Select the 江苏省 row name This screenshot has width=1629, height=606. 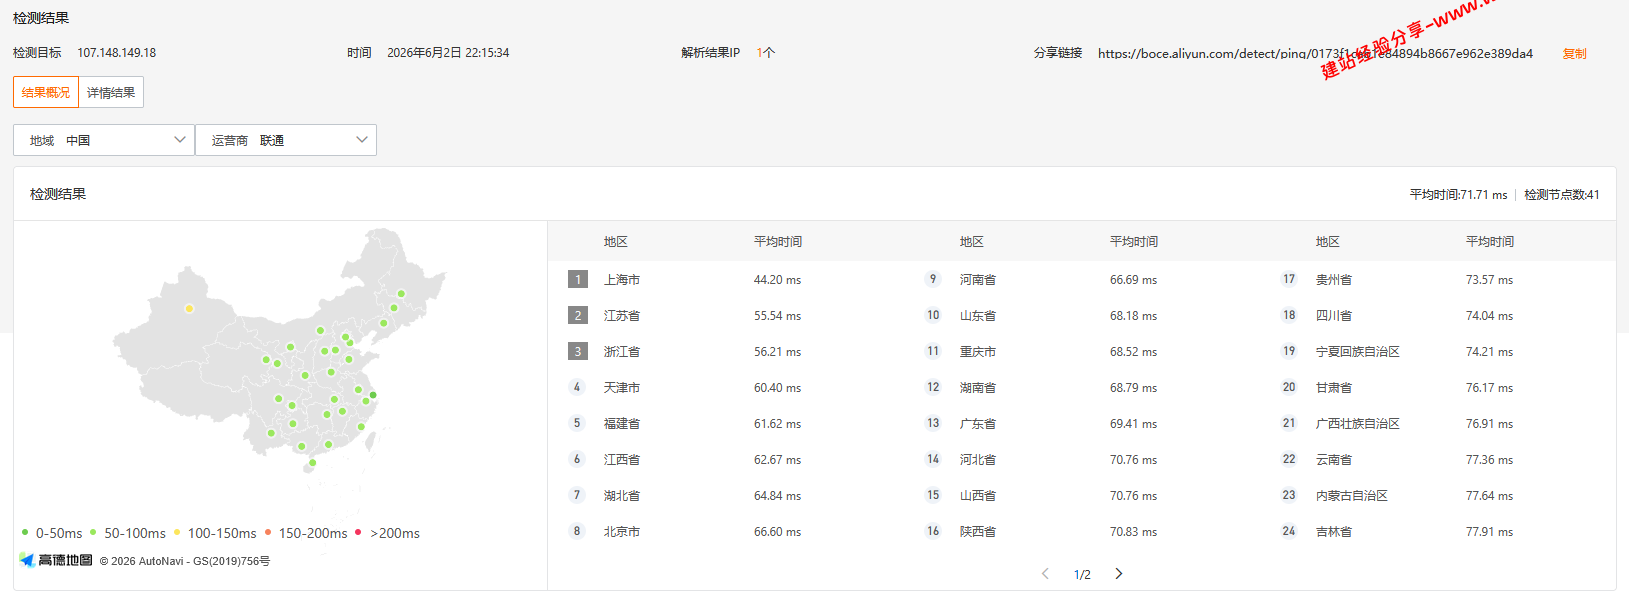tap(622, 316)
